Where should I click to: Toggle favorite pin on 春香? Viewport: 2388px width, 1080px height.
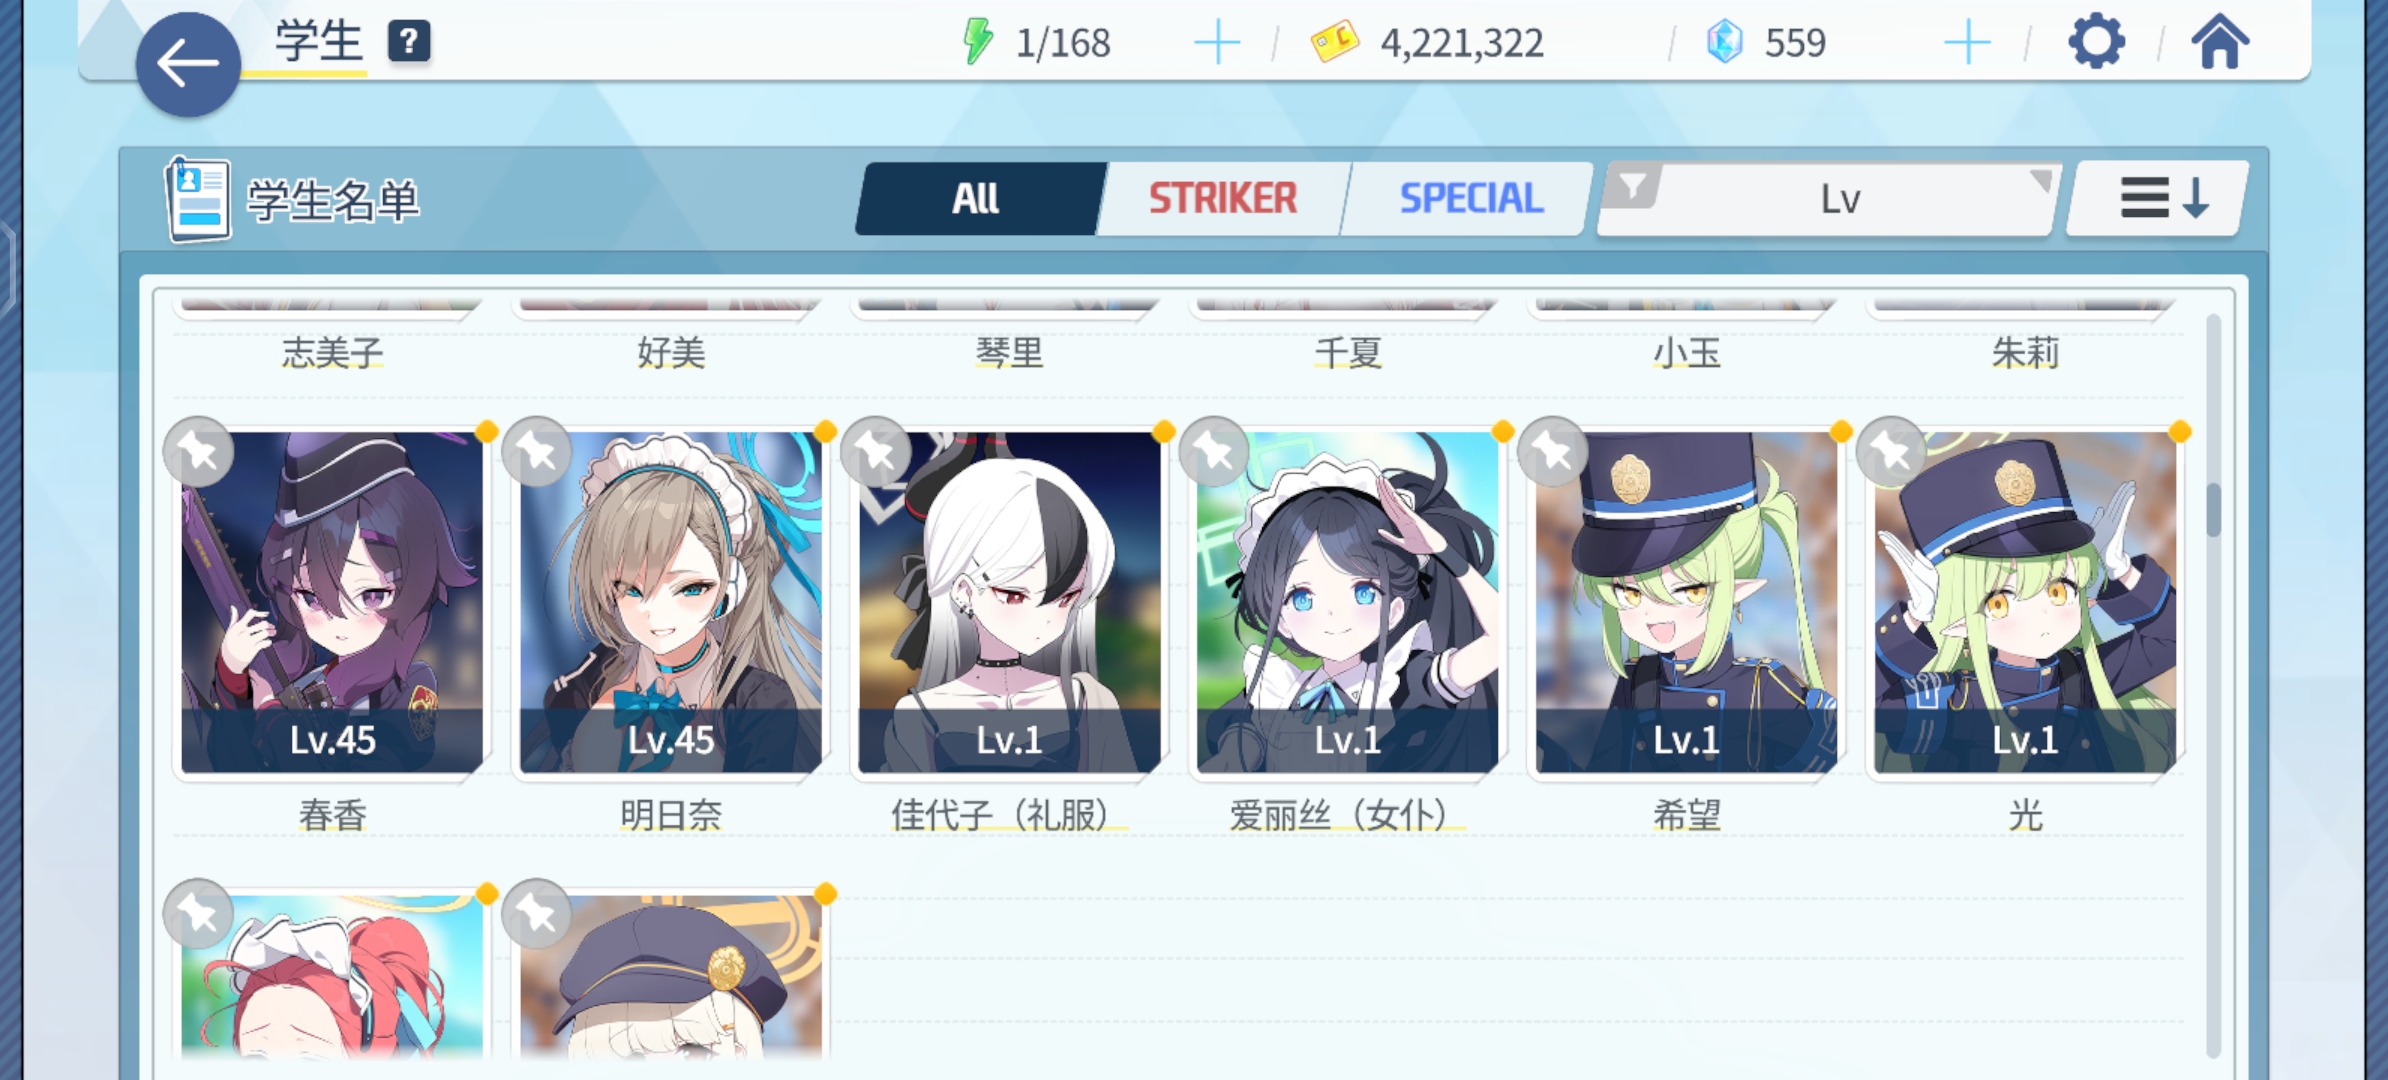point(199,452)
